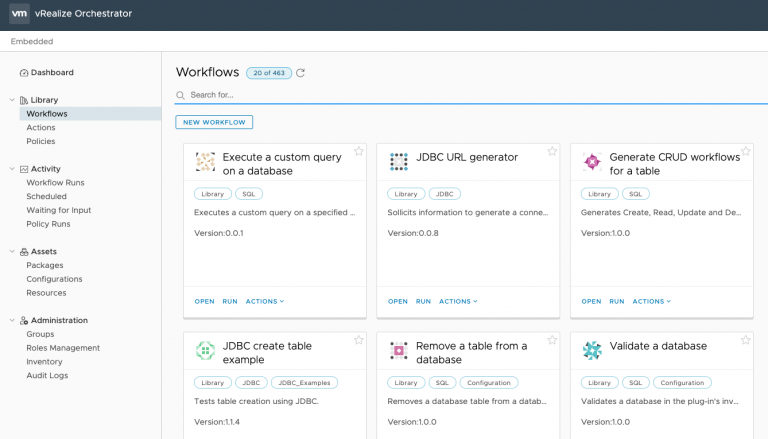Click the Library books icon
Viewport: 768px width, 439px height.
point(24,100)
